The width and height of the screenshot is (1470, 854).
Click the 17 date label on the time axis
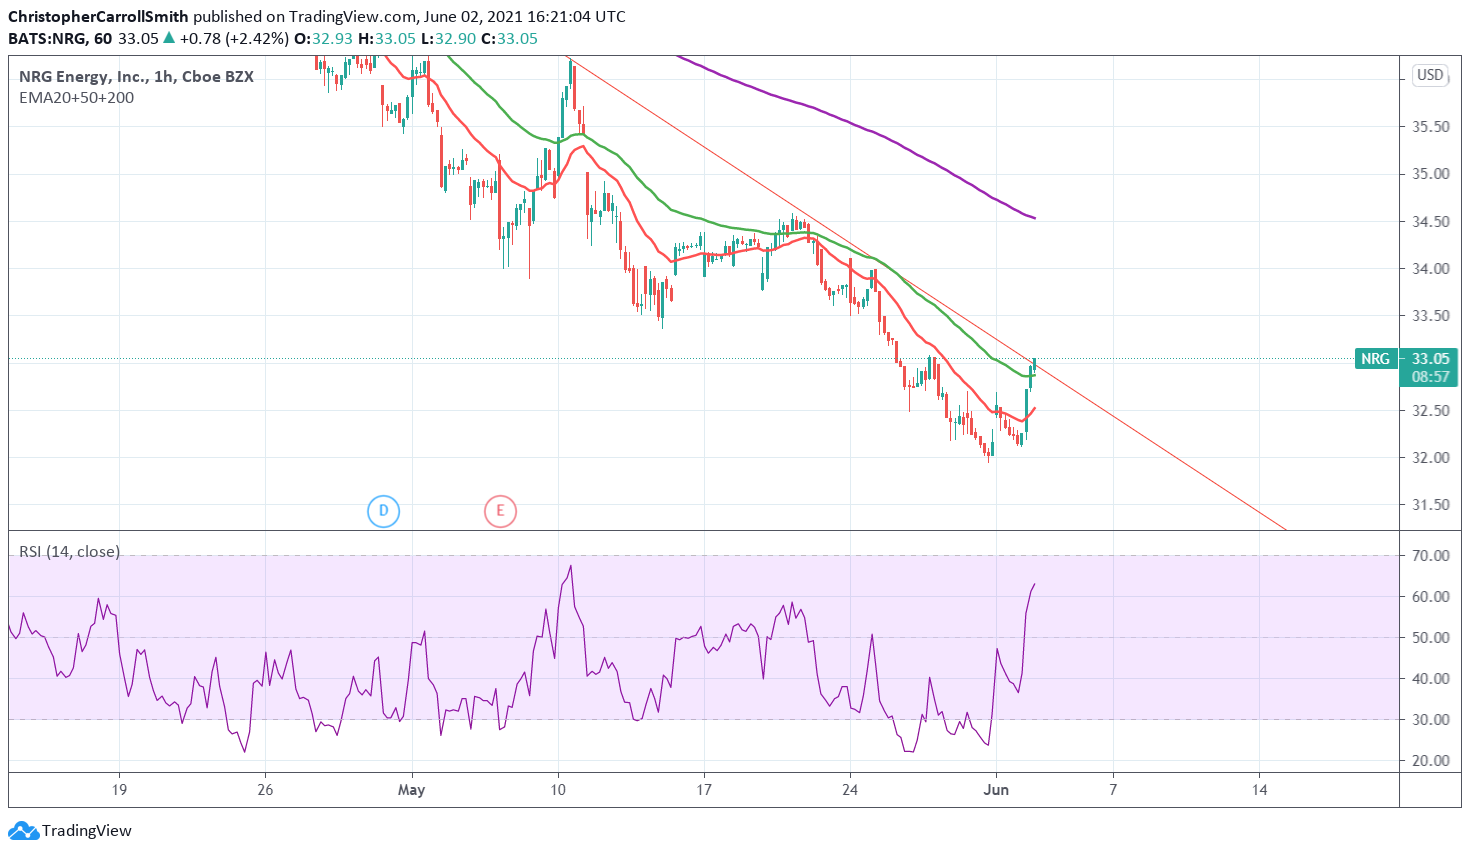pos(704,790)
